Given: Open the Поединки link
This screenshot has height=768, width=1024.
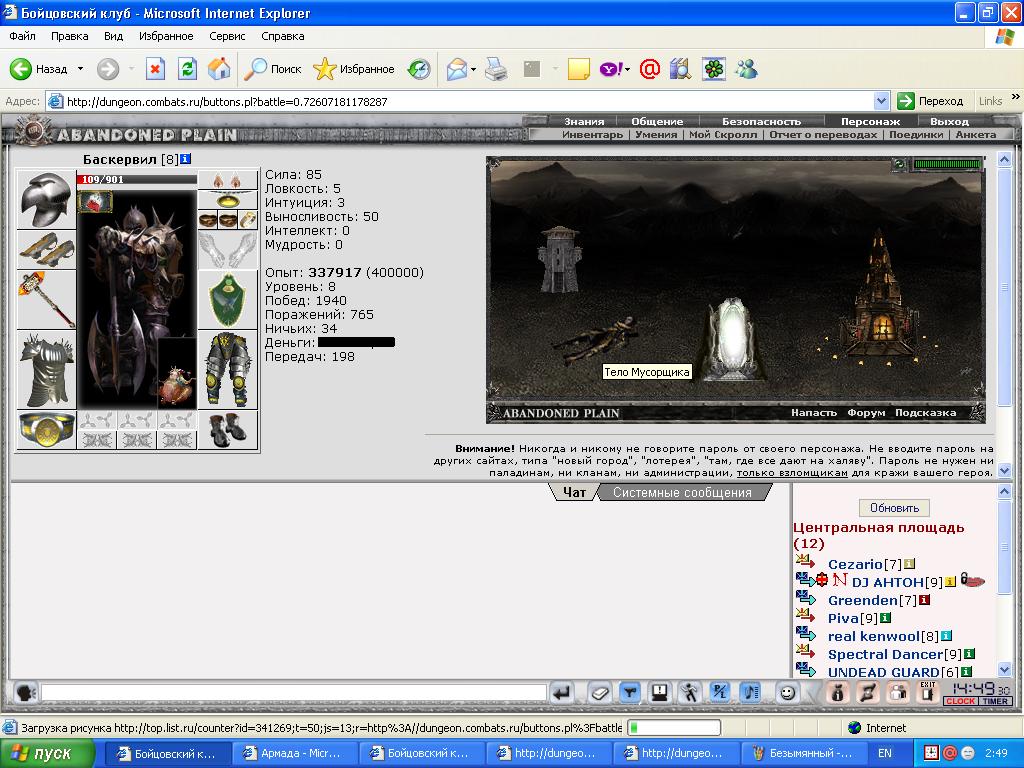Looking at the screenshot, I should 916,135.
